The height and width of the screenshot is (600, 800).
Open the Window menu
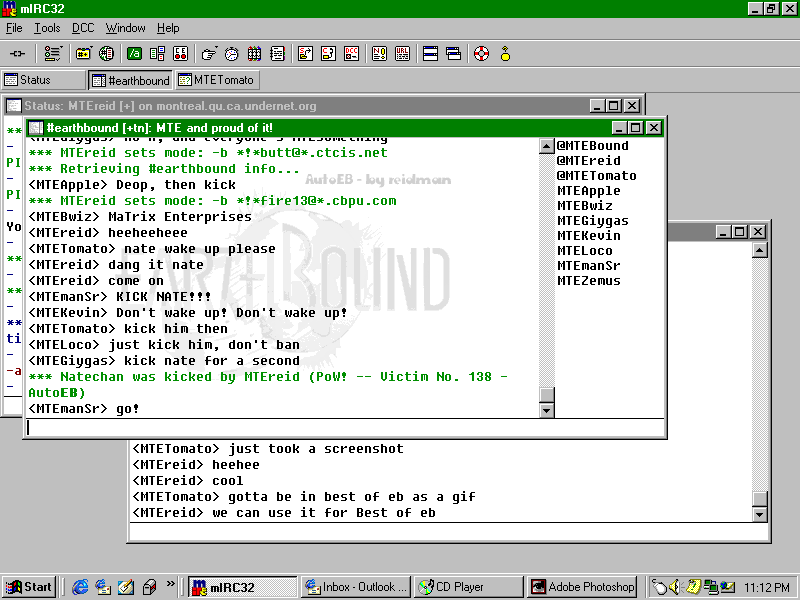(x=126, y=28)
